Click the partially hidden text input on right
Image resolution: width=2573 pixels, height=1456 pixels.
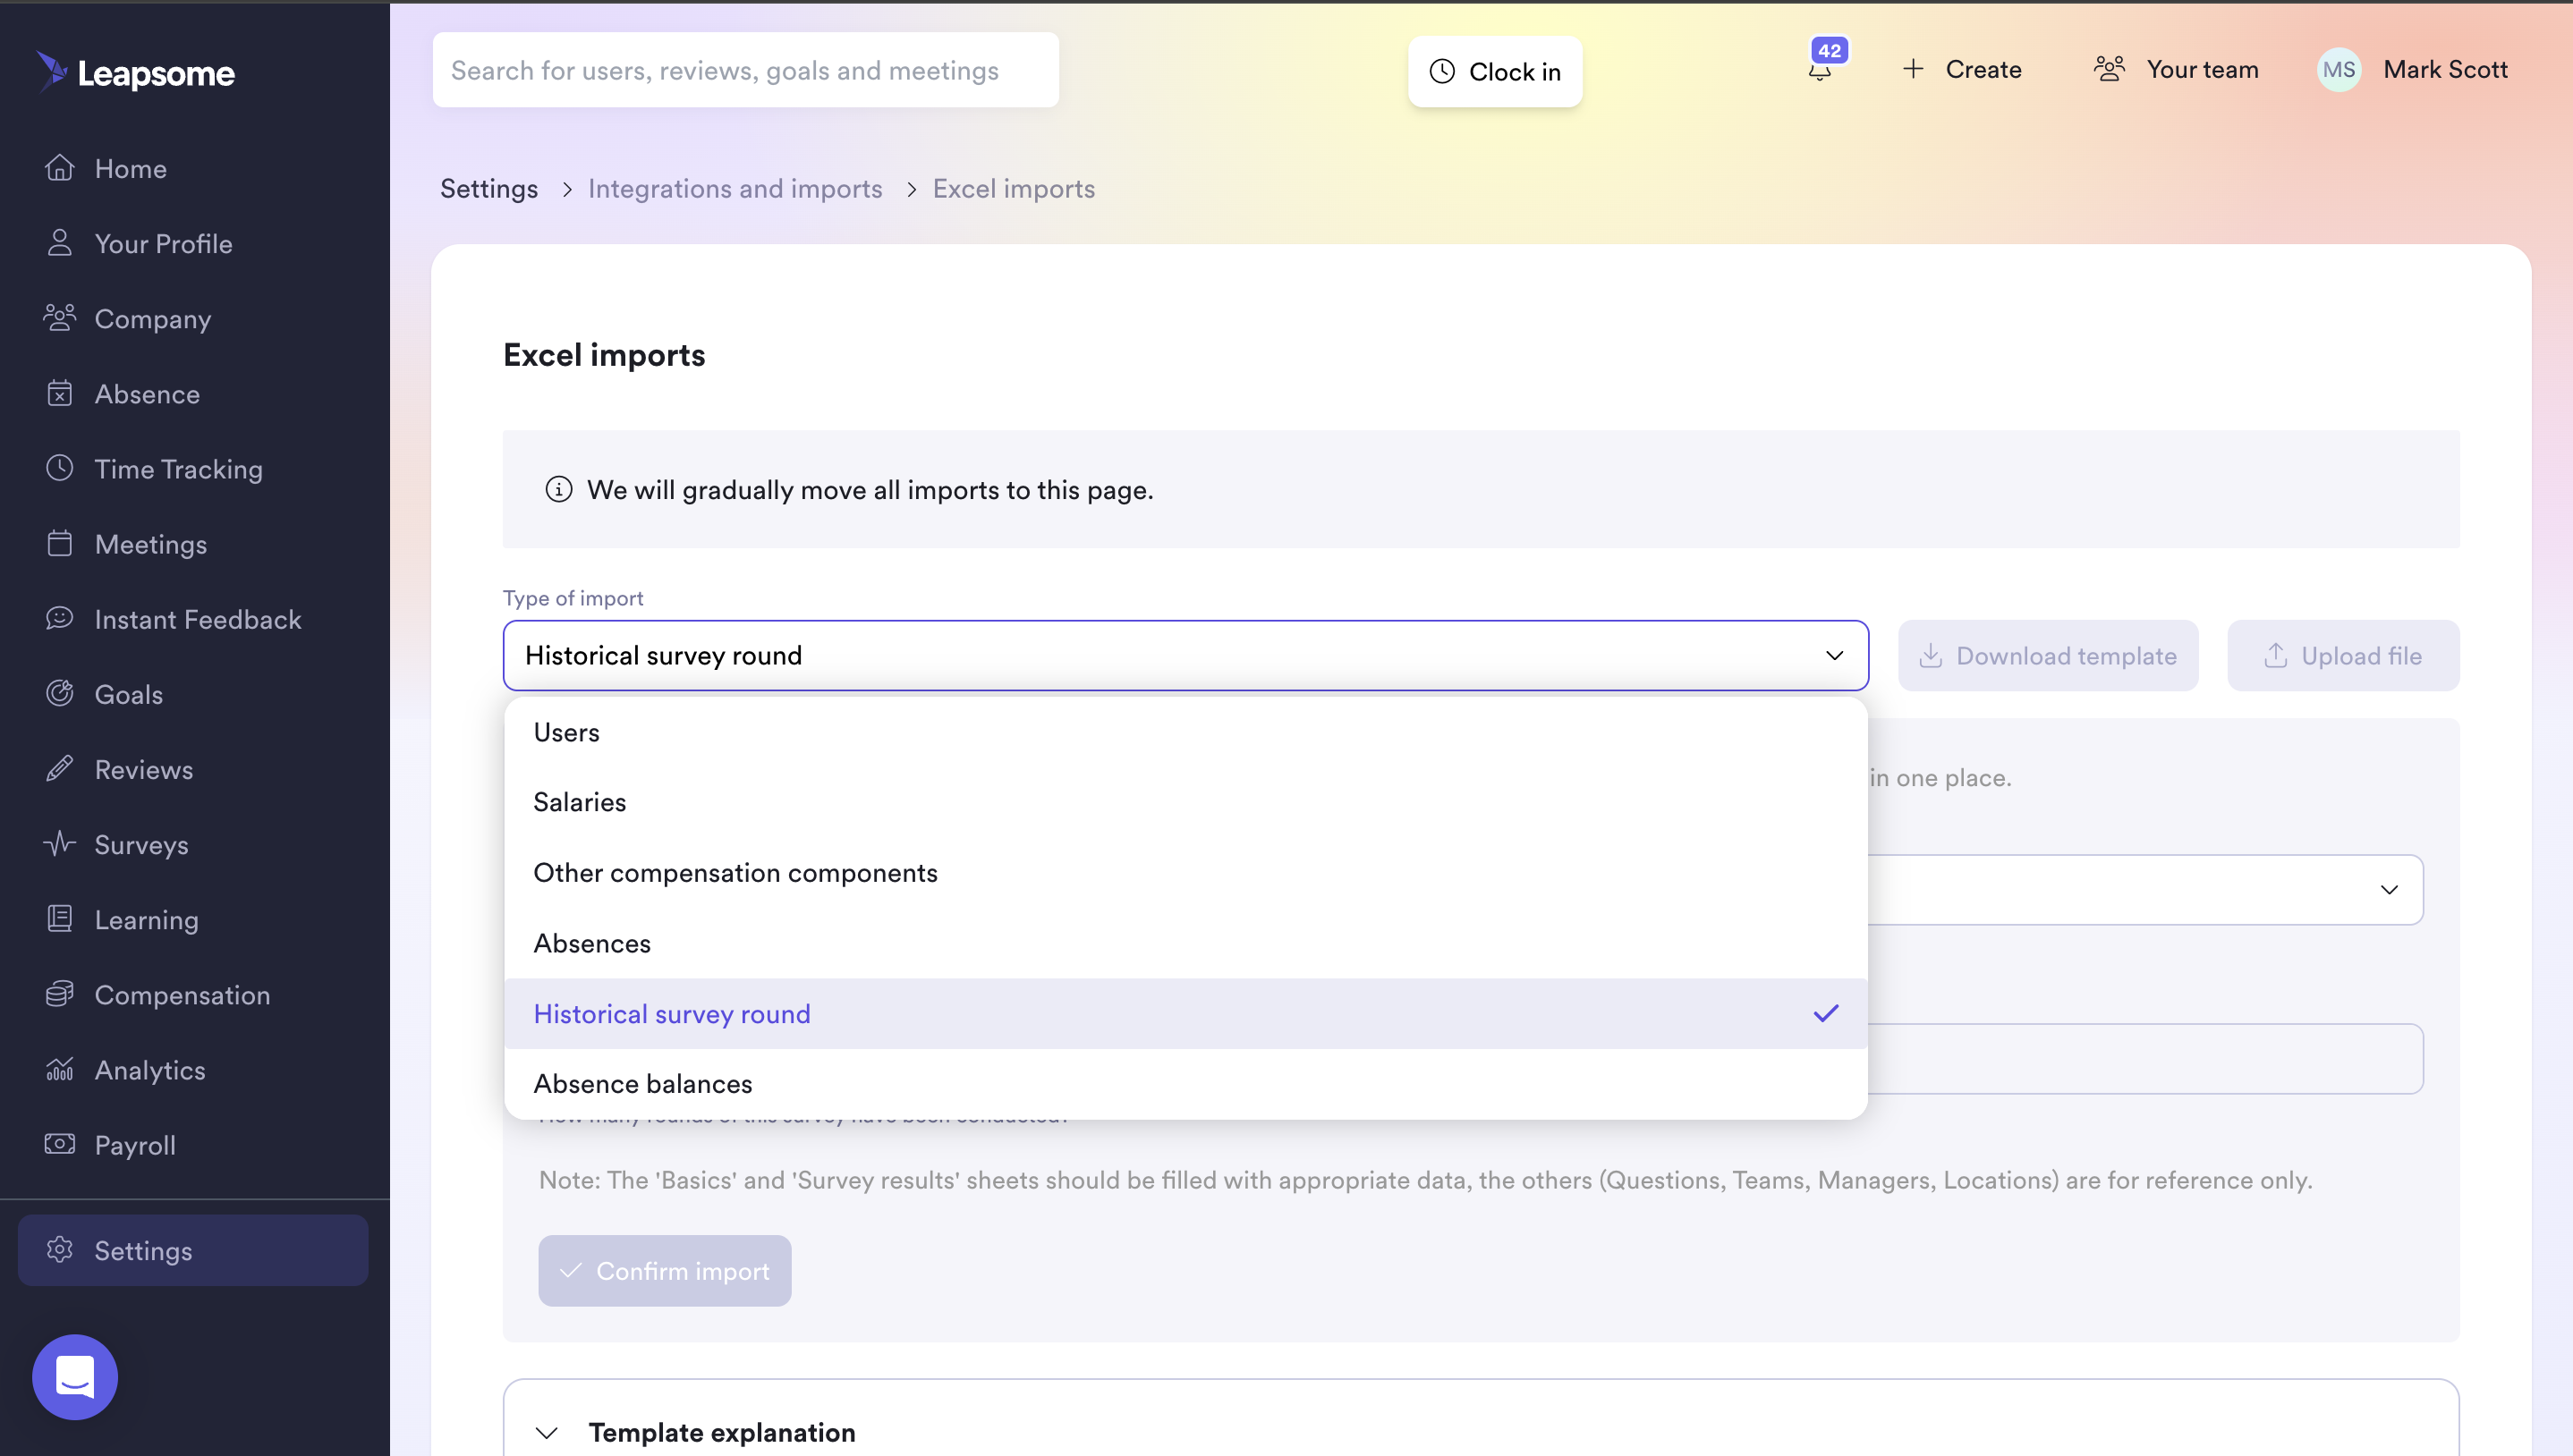[2145, 1059]
